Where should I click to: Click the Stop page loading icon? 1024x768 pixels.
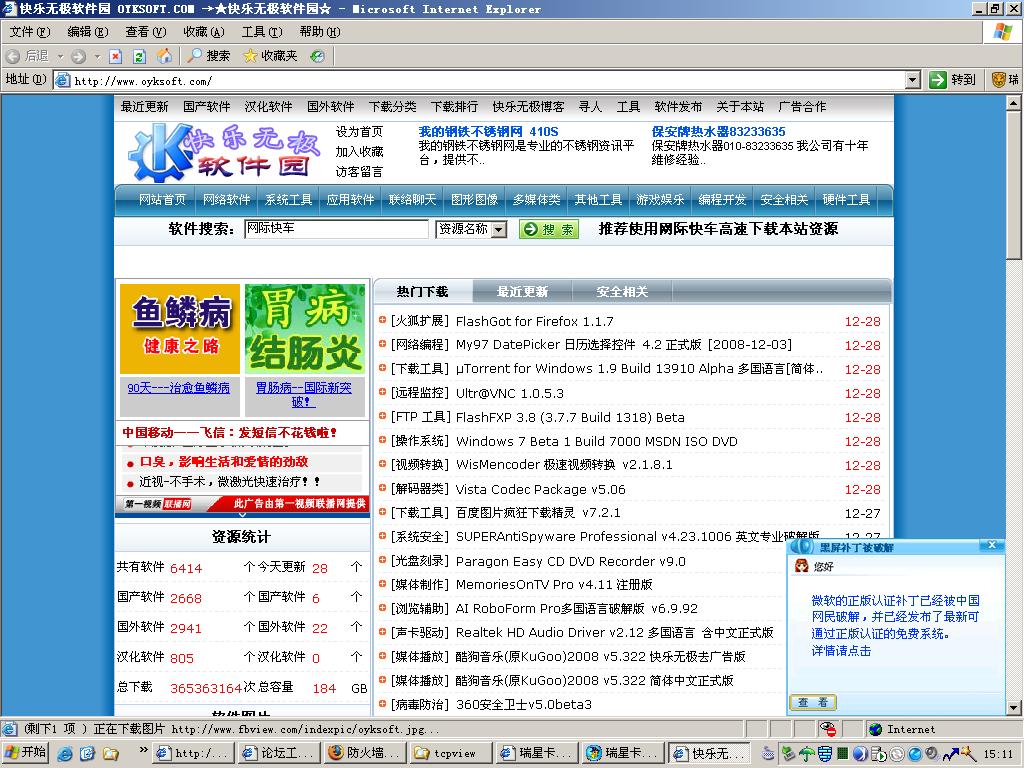coord(116,56)
